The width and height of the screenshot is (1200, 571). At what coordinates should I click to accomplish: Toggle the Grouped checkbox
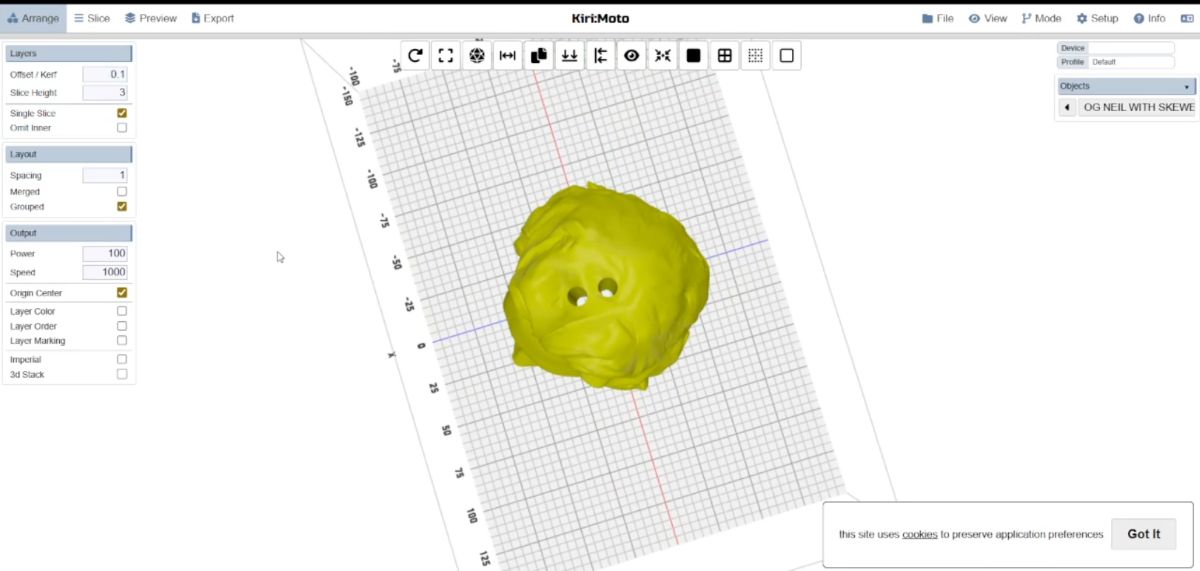tap(122, 206)
